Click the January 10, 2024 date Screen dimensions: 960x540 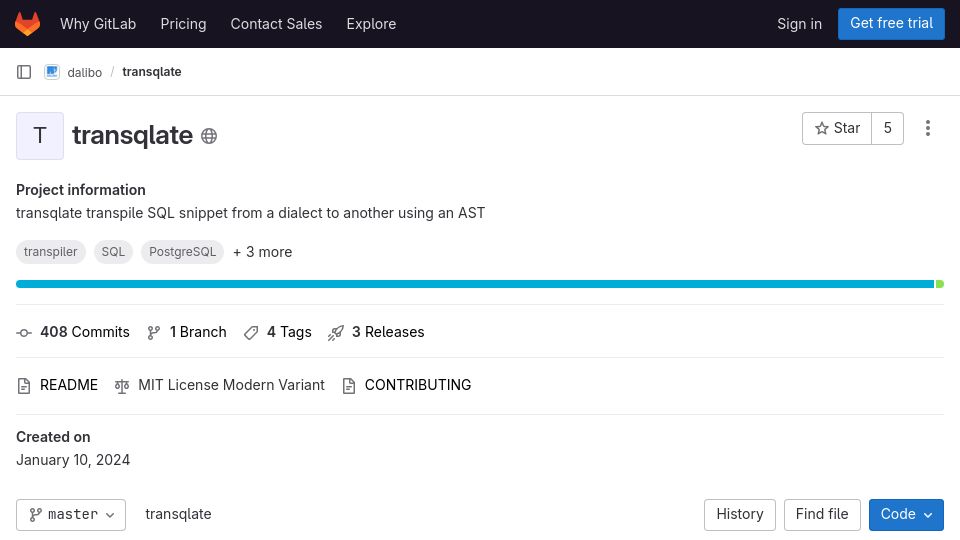(73, 460)
